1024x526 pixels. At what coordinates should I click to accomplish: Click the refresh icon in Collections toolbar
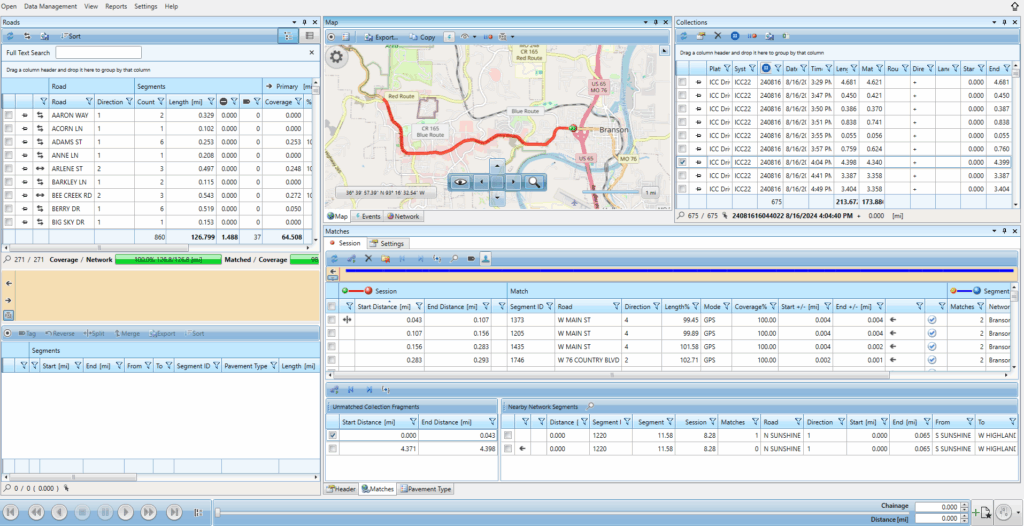(x=684, y=36)
